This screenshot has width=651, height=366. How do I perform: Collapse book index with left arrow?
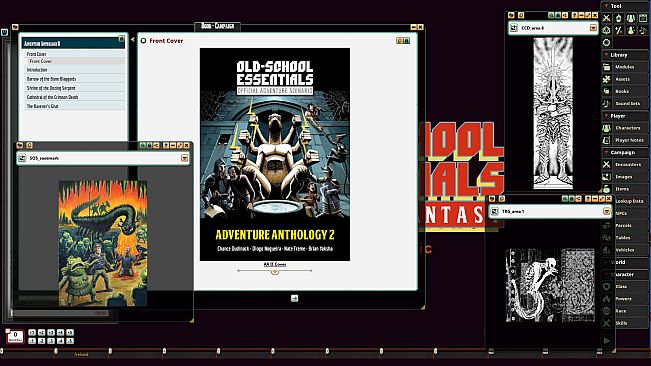(132, 40)
